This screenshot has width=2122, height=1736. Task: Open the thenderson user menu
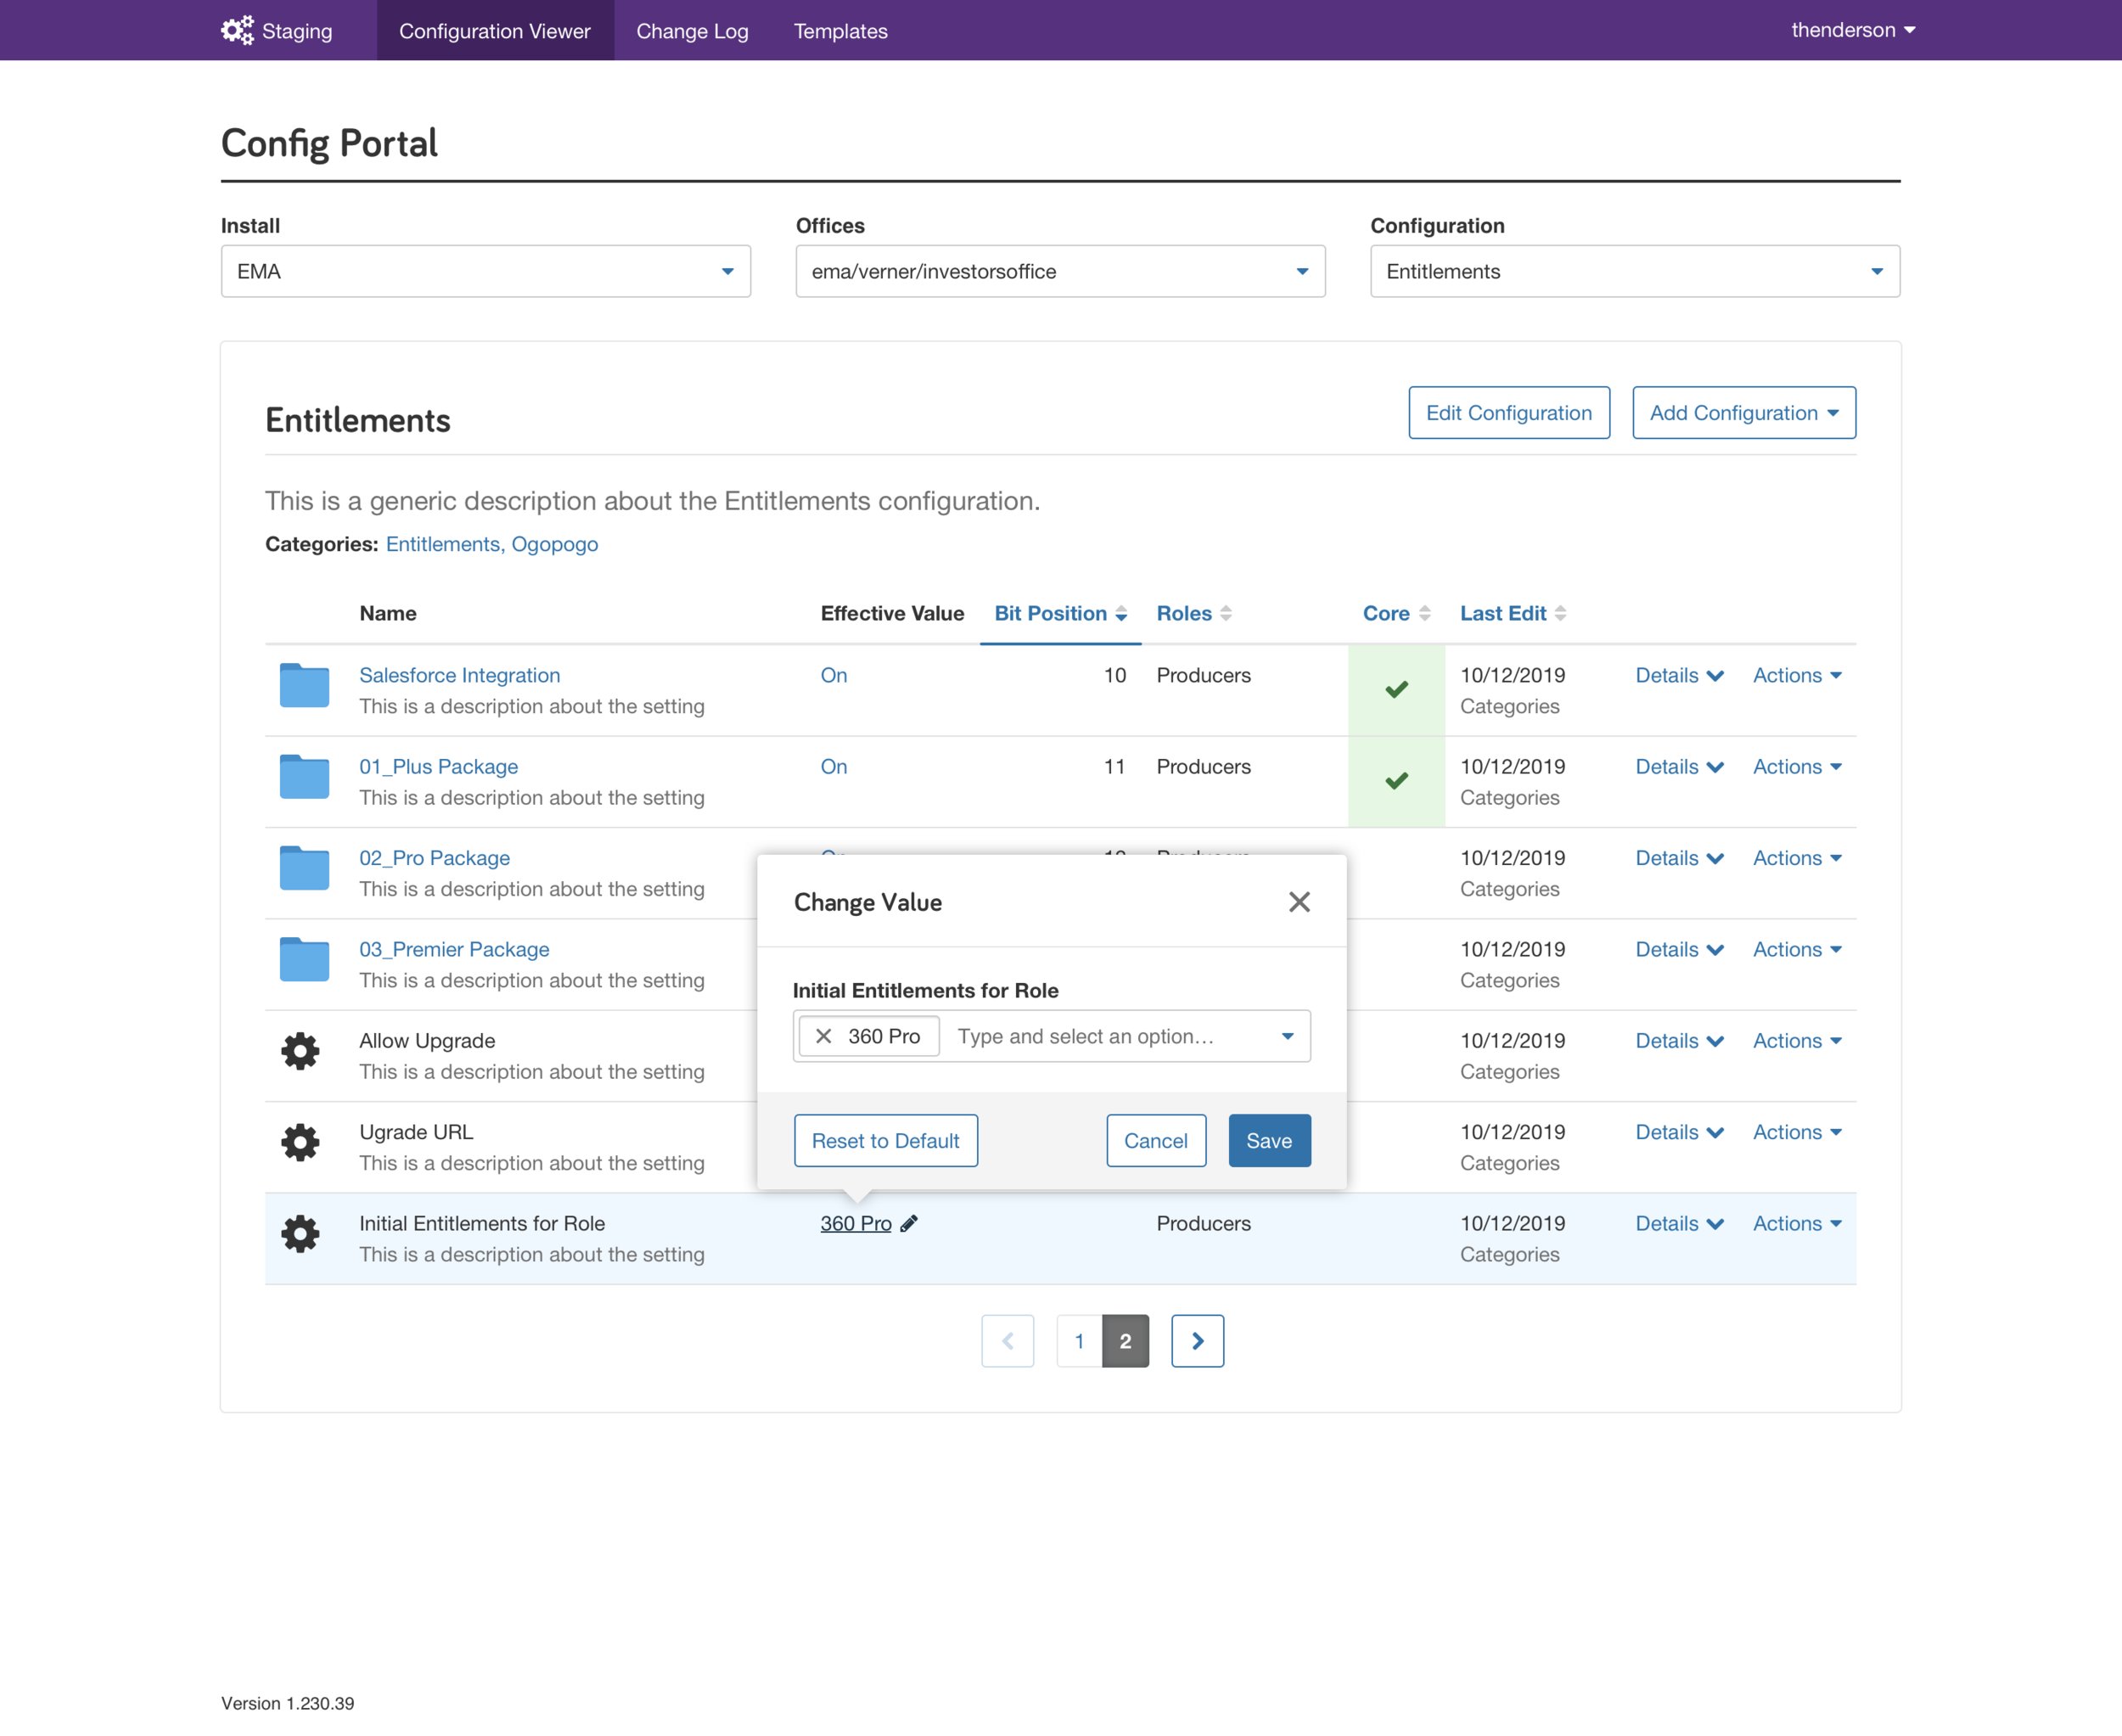click(1853, 30)
